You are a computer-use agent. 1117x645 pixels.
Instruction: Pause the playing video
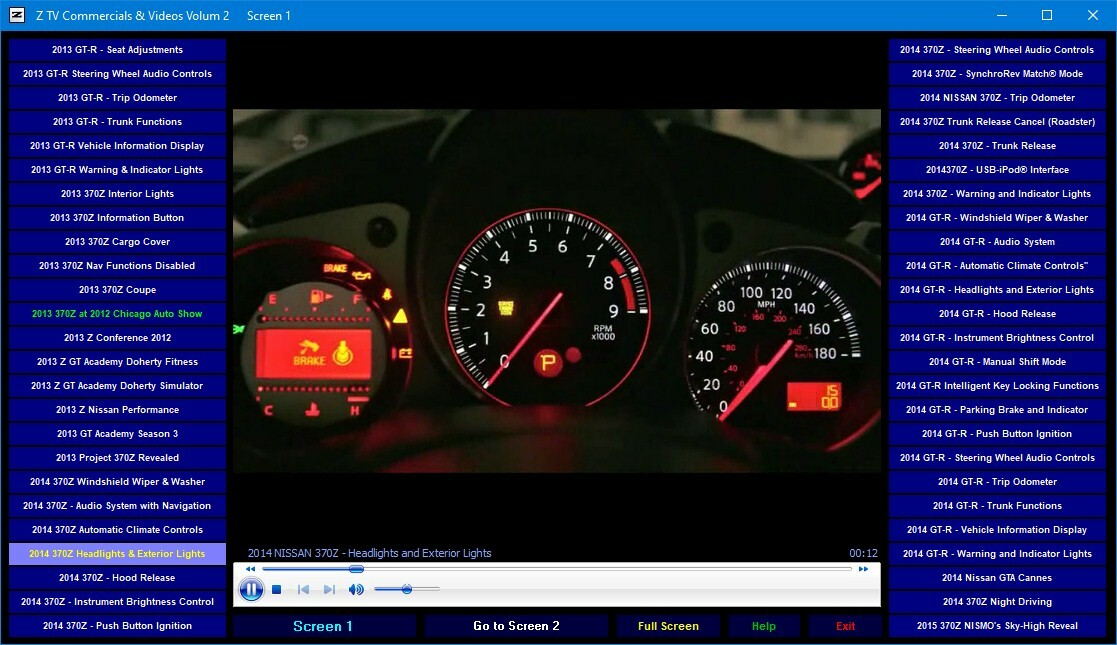[251, 590]
